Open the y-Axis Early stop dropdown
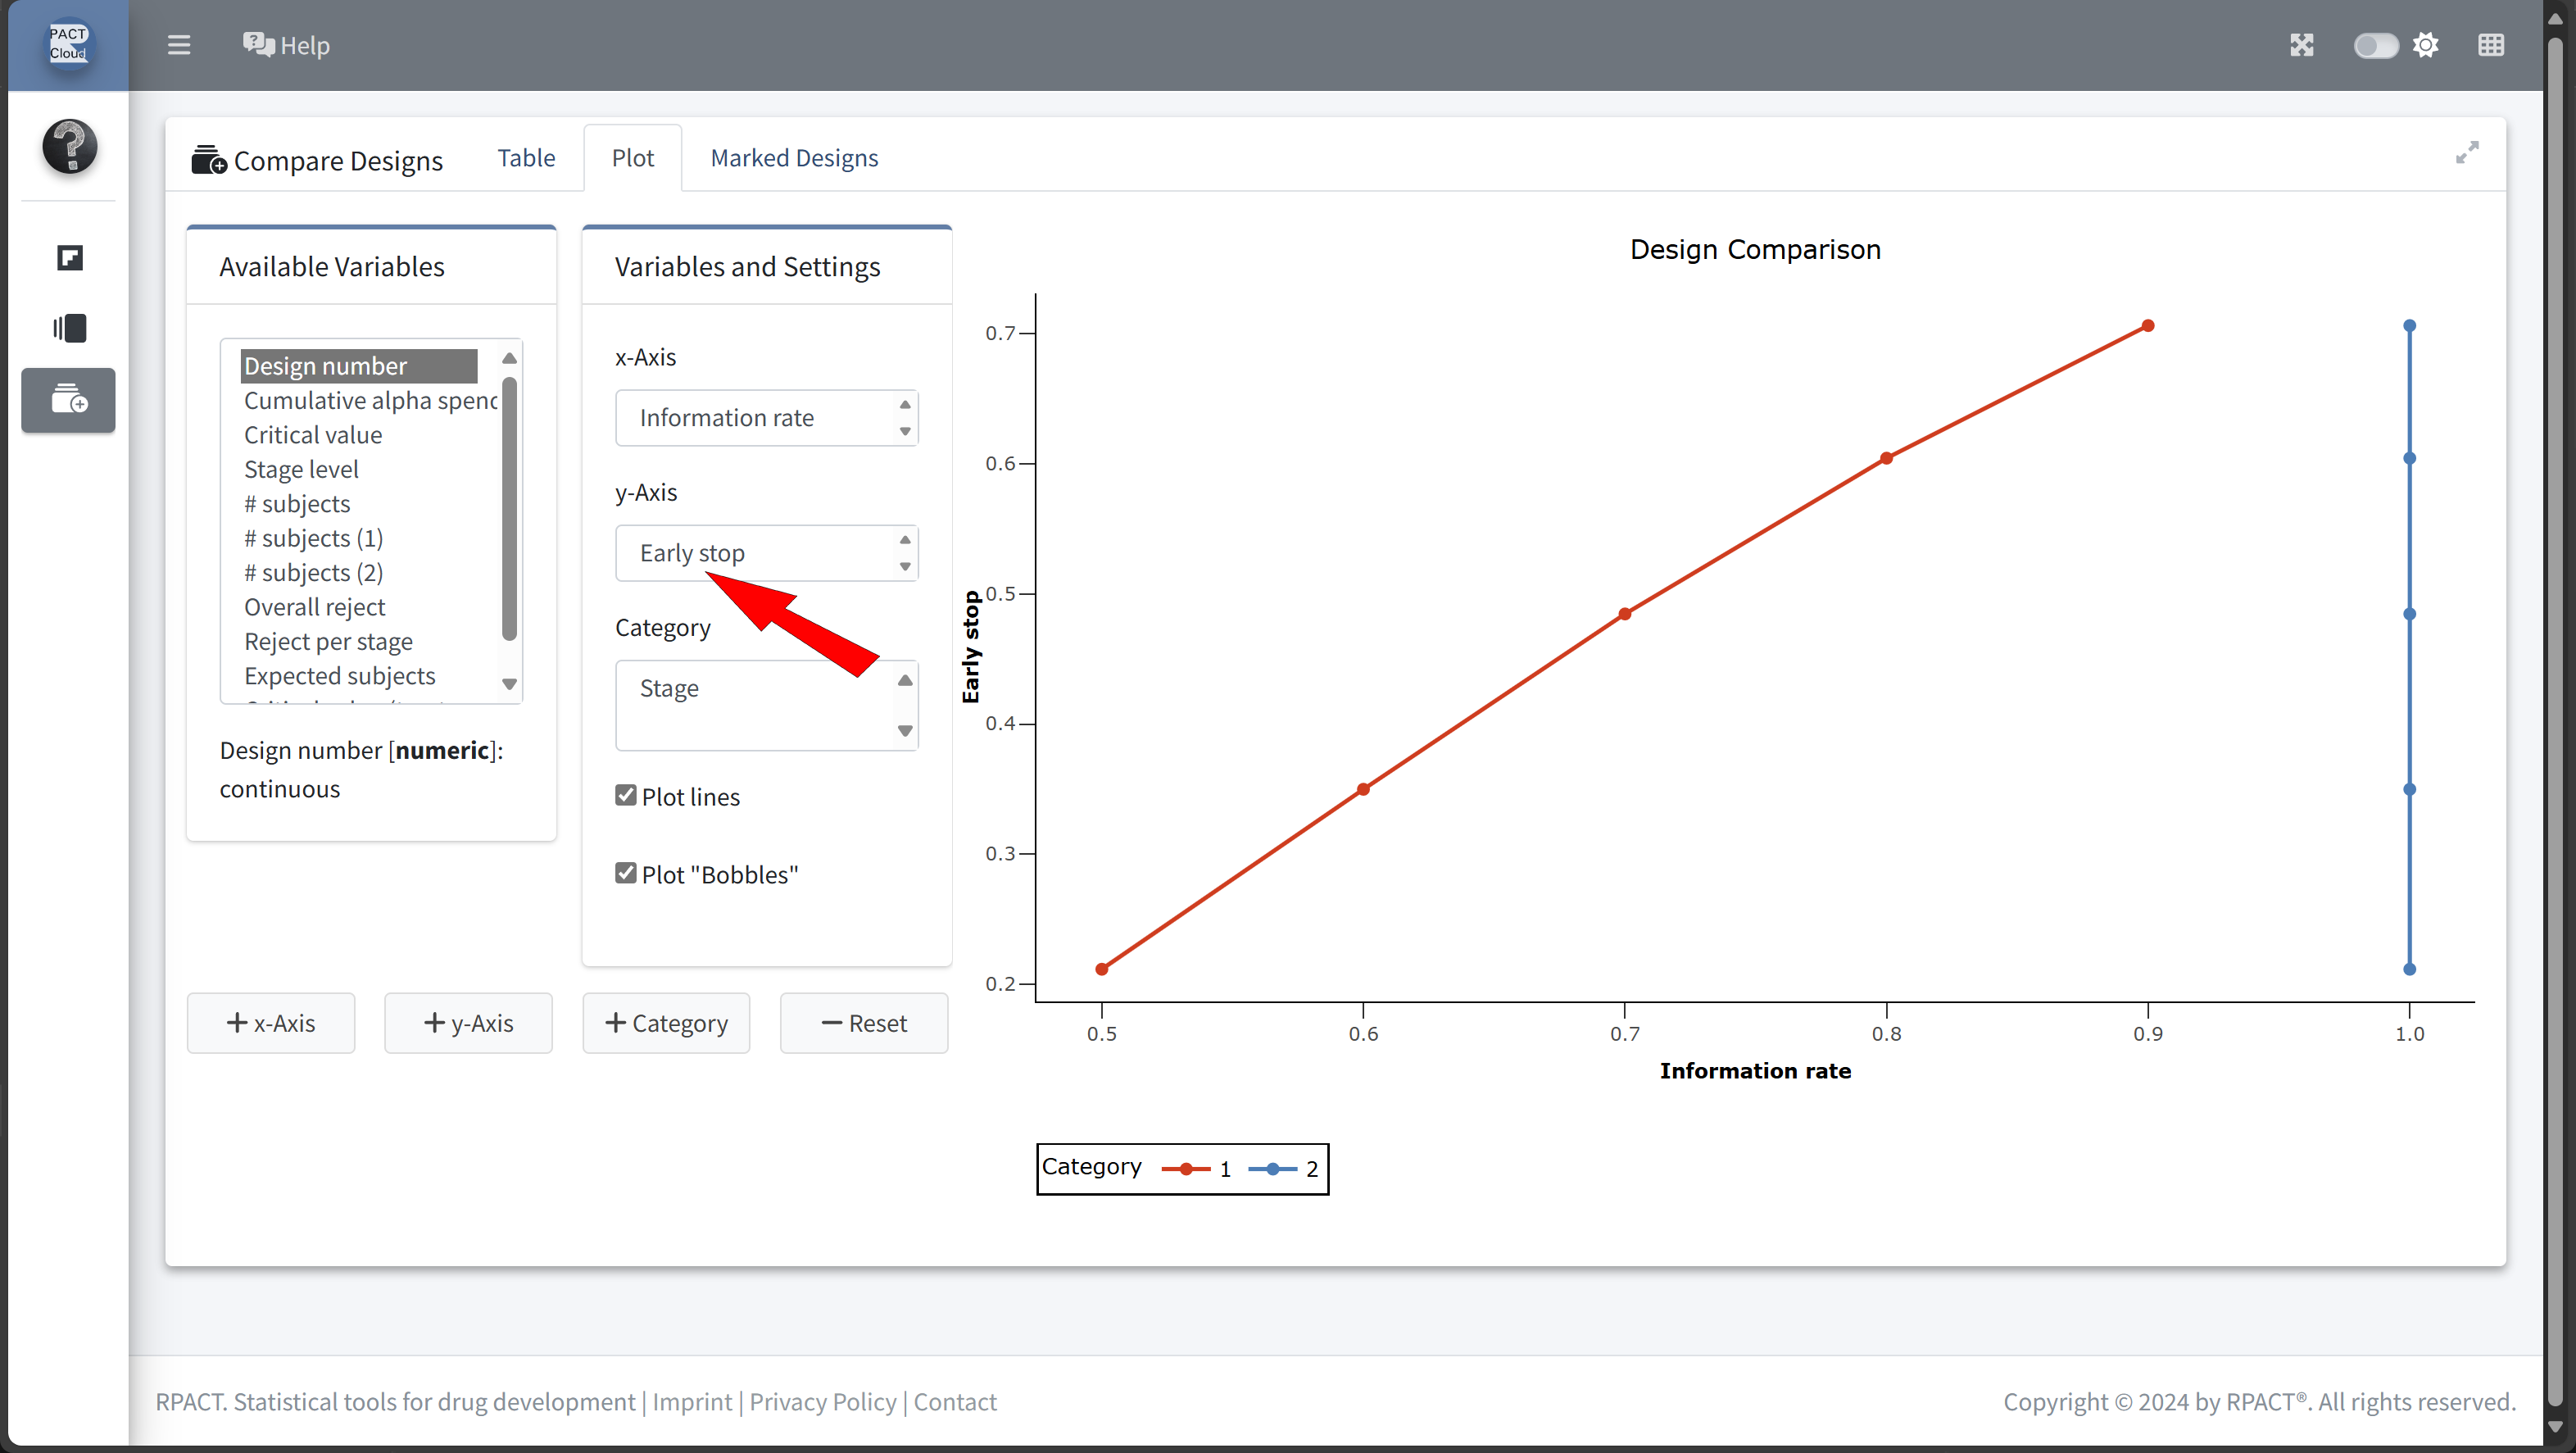The image size is (2576, 1453). click(766, 553)
